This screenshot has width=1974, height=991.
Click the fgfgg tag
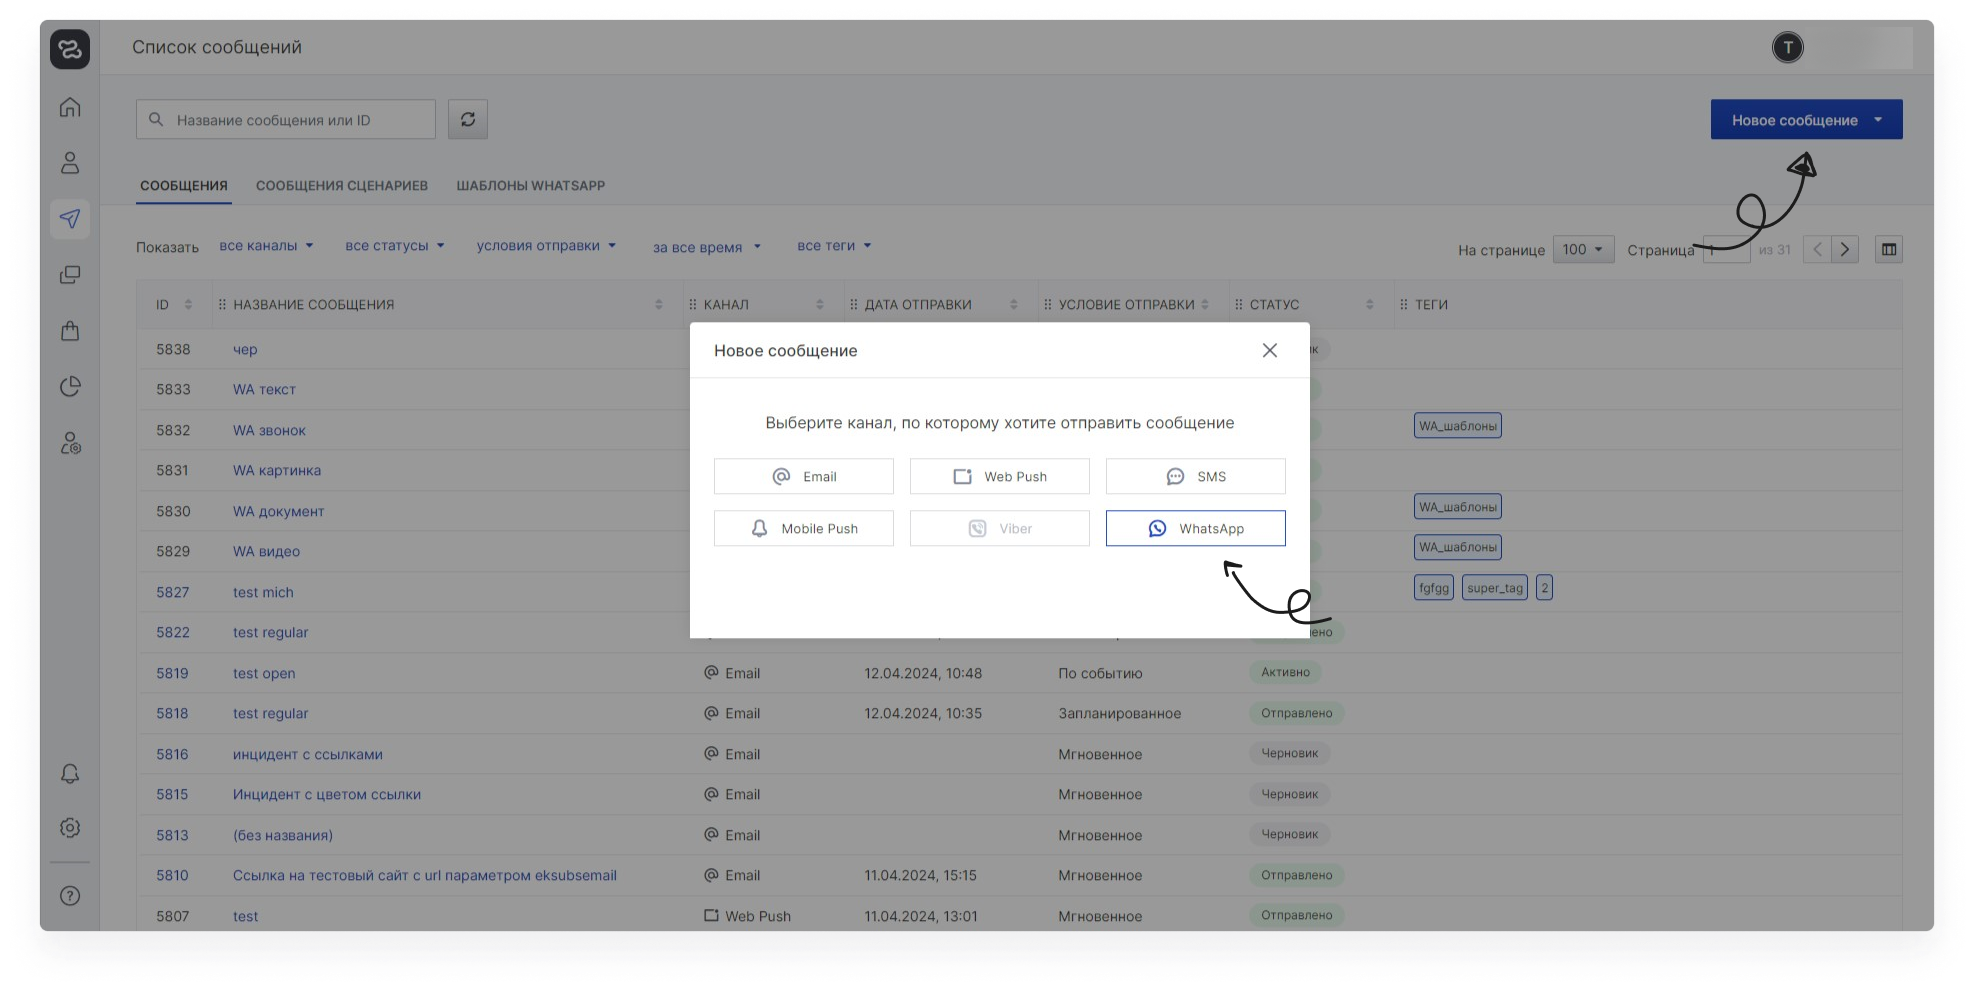(1434, 588)
